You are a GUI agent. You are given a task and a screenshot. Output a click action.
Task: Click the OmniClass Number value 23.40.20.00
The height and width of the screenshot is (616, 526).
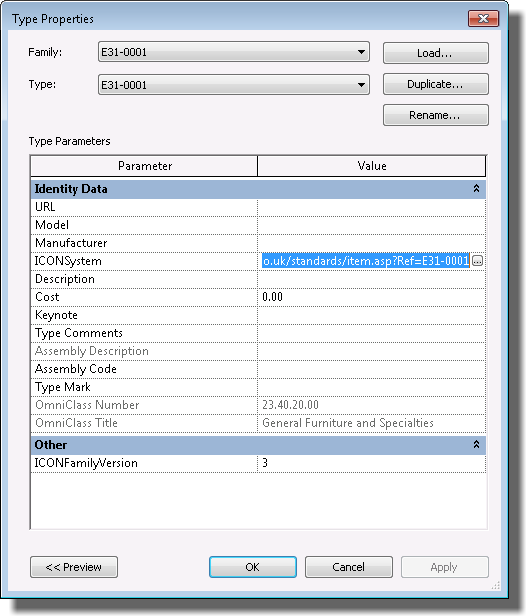click(290, 405)
